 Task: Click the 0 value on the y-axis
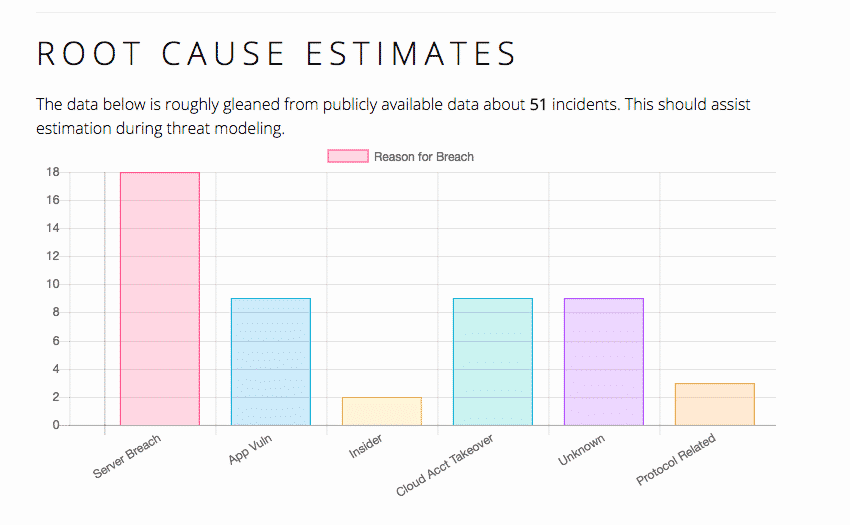tap(56, 425)
